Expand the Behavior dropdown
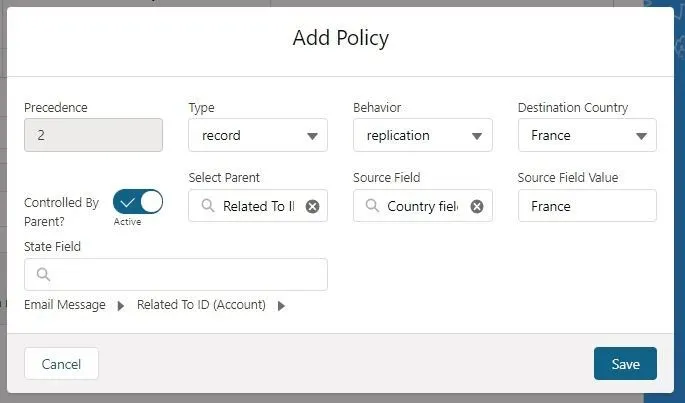The image size is (685, 403). (422, 135)
